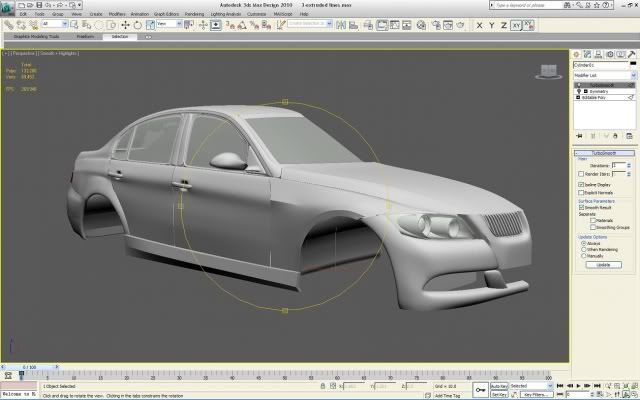Open the Key Filters button
The height and width of the screenshot is (400, 640).
tap(537, 394)
